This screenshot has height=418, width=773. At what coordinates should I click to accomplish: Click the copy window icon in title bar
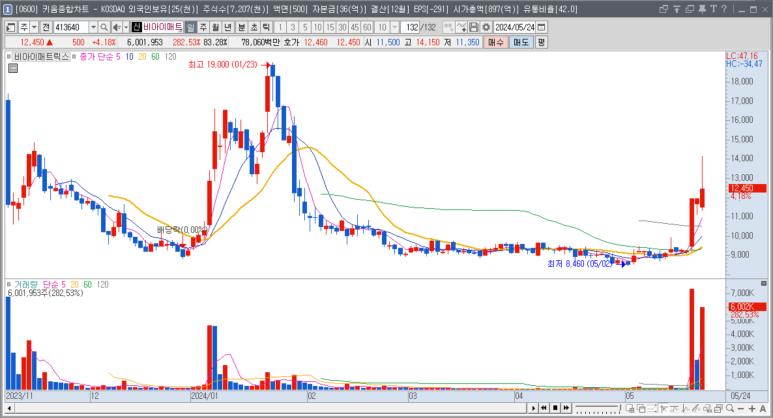(689, 9)
